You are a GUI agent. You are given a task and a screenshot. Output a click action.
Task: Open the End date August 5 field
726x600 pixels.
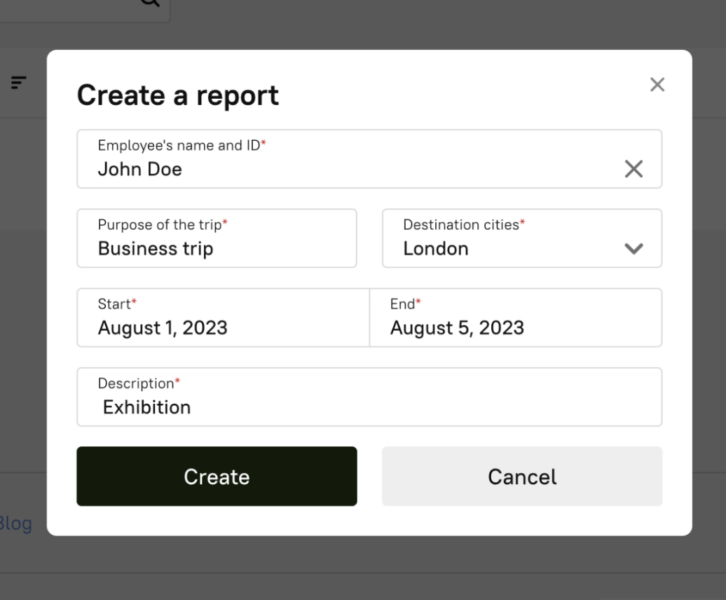click(515, 318)
